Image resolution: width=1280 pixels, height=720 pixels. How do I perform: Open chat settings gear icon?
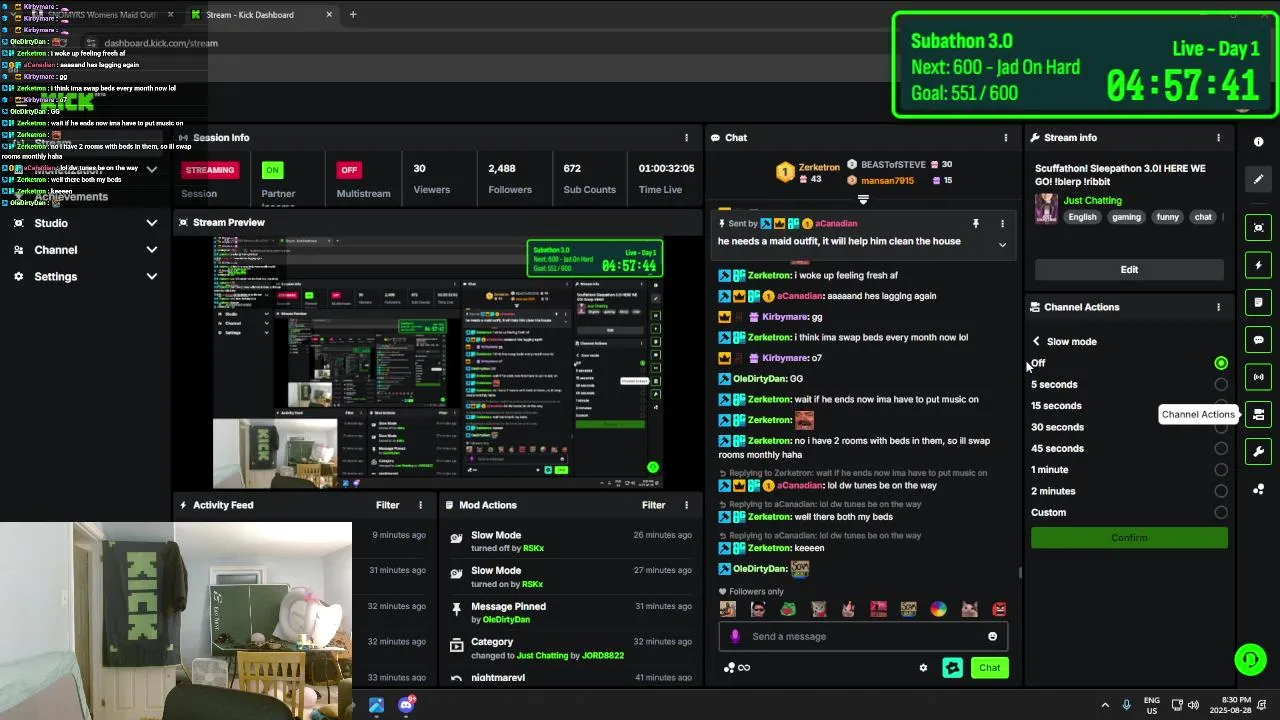[923, 668]
